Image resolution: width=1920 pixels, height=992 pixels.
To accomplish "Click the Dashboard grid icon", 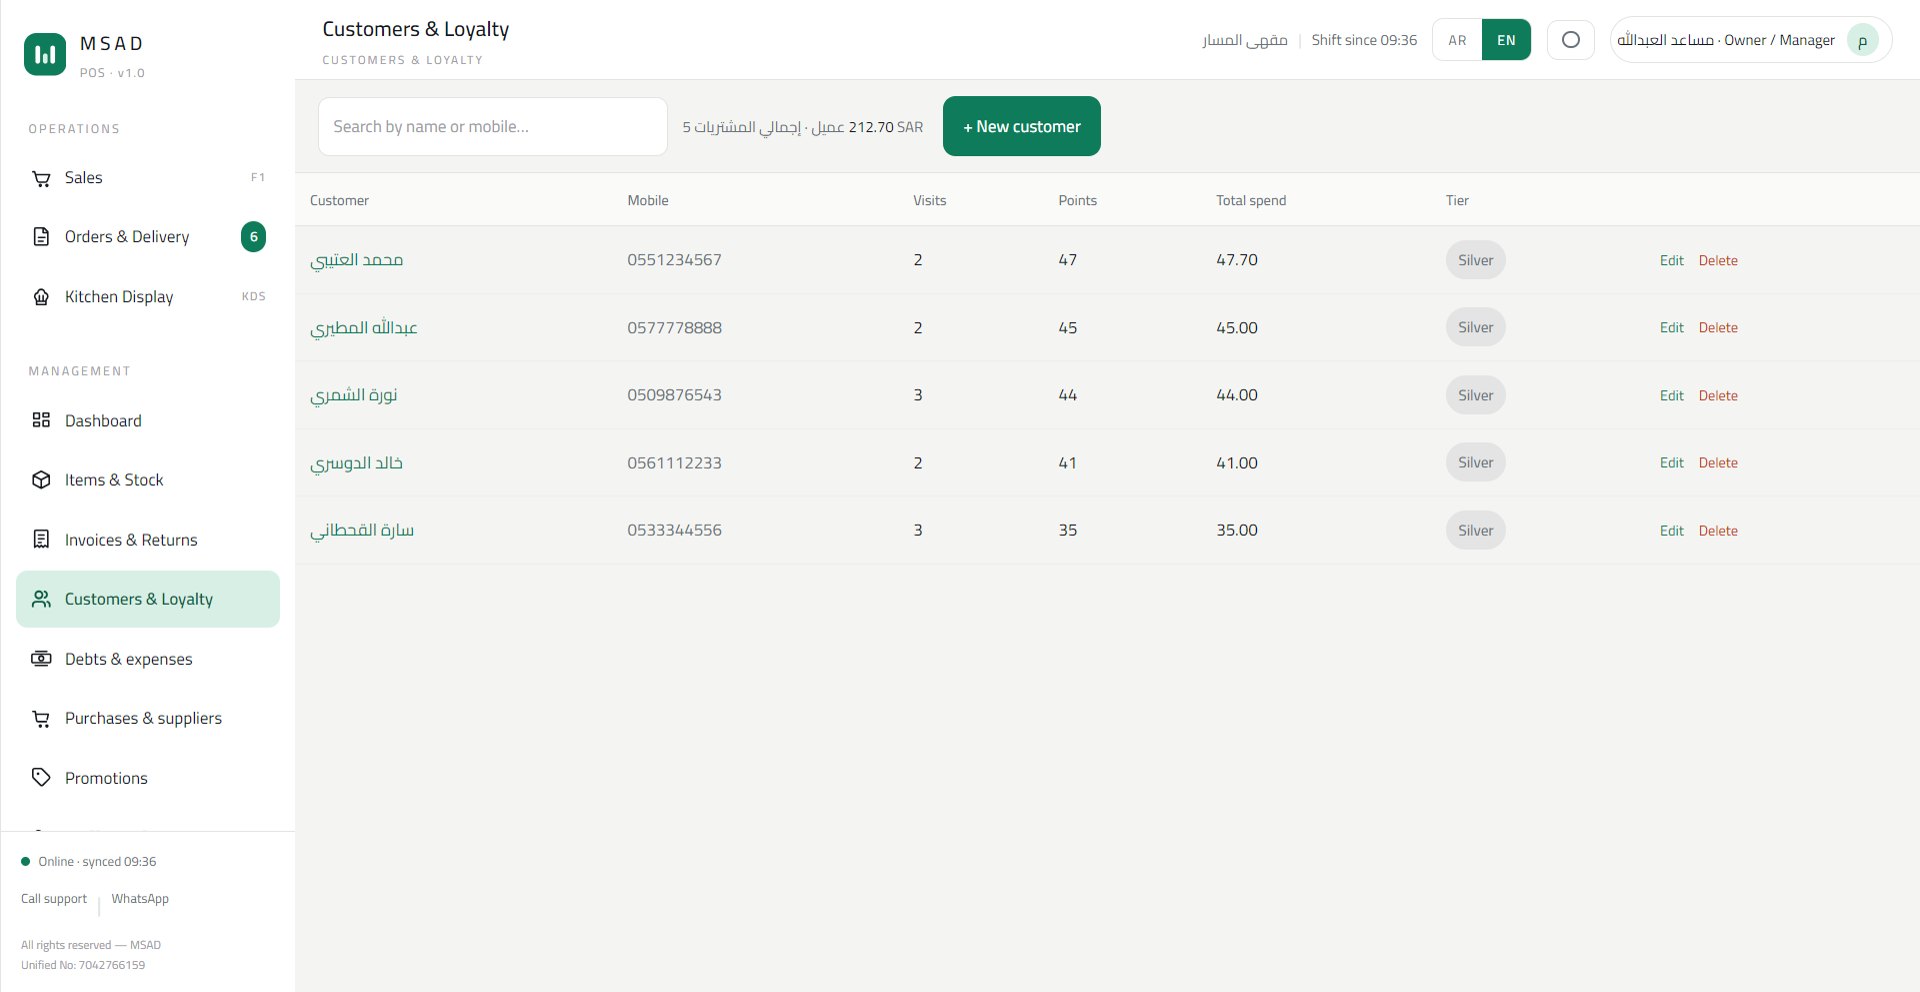I will [41, 420].
